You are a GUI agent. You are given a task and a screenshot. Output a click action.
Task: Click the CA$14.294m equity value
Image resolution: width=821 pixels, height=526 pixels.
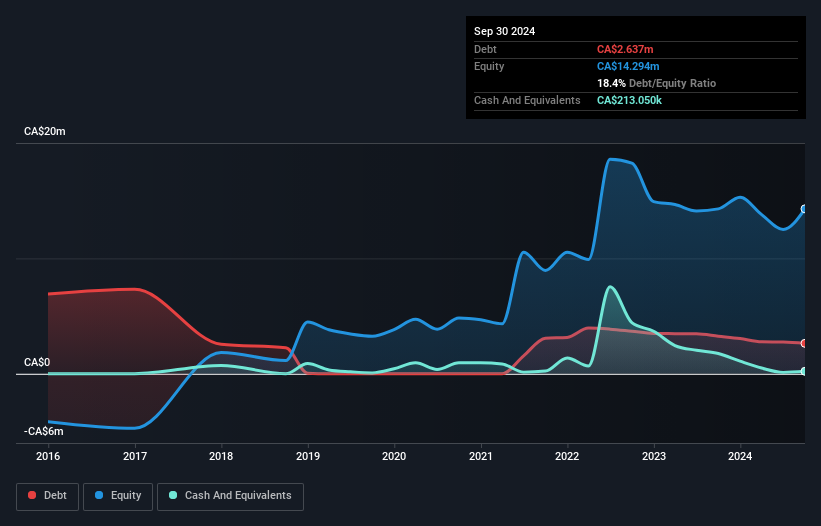click(628, 66)
